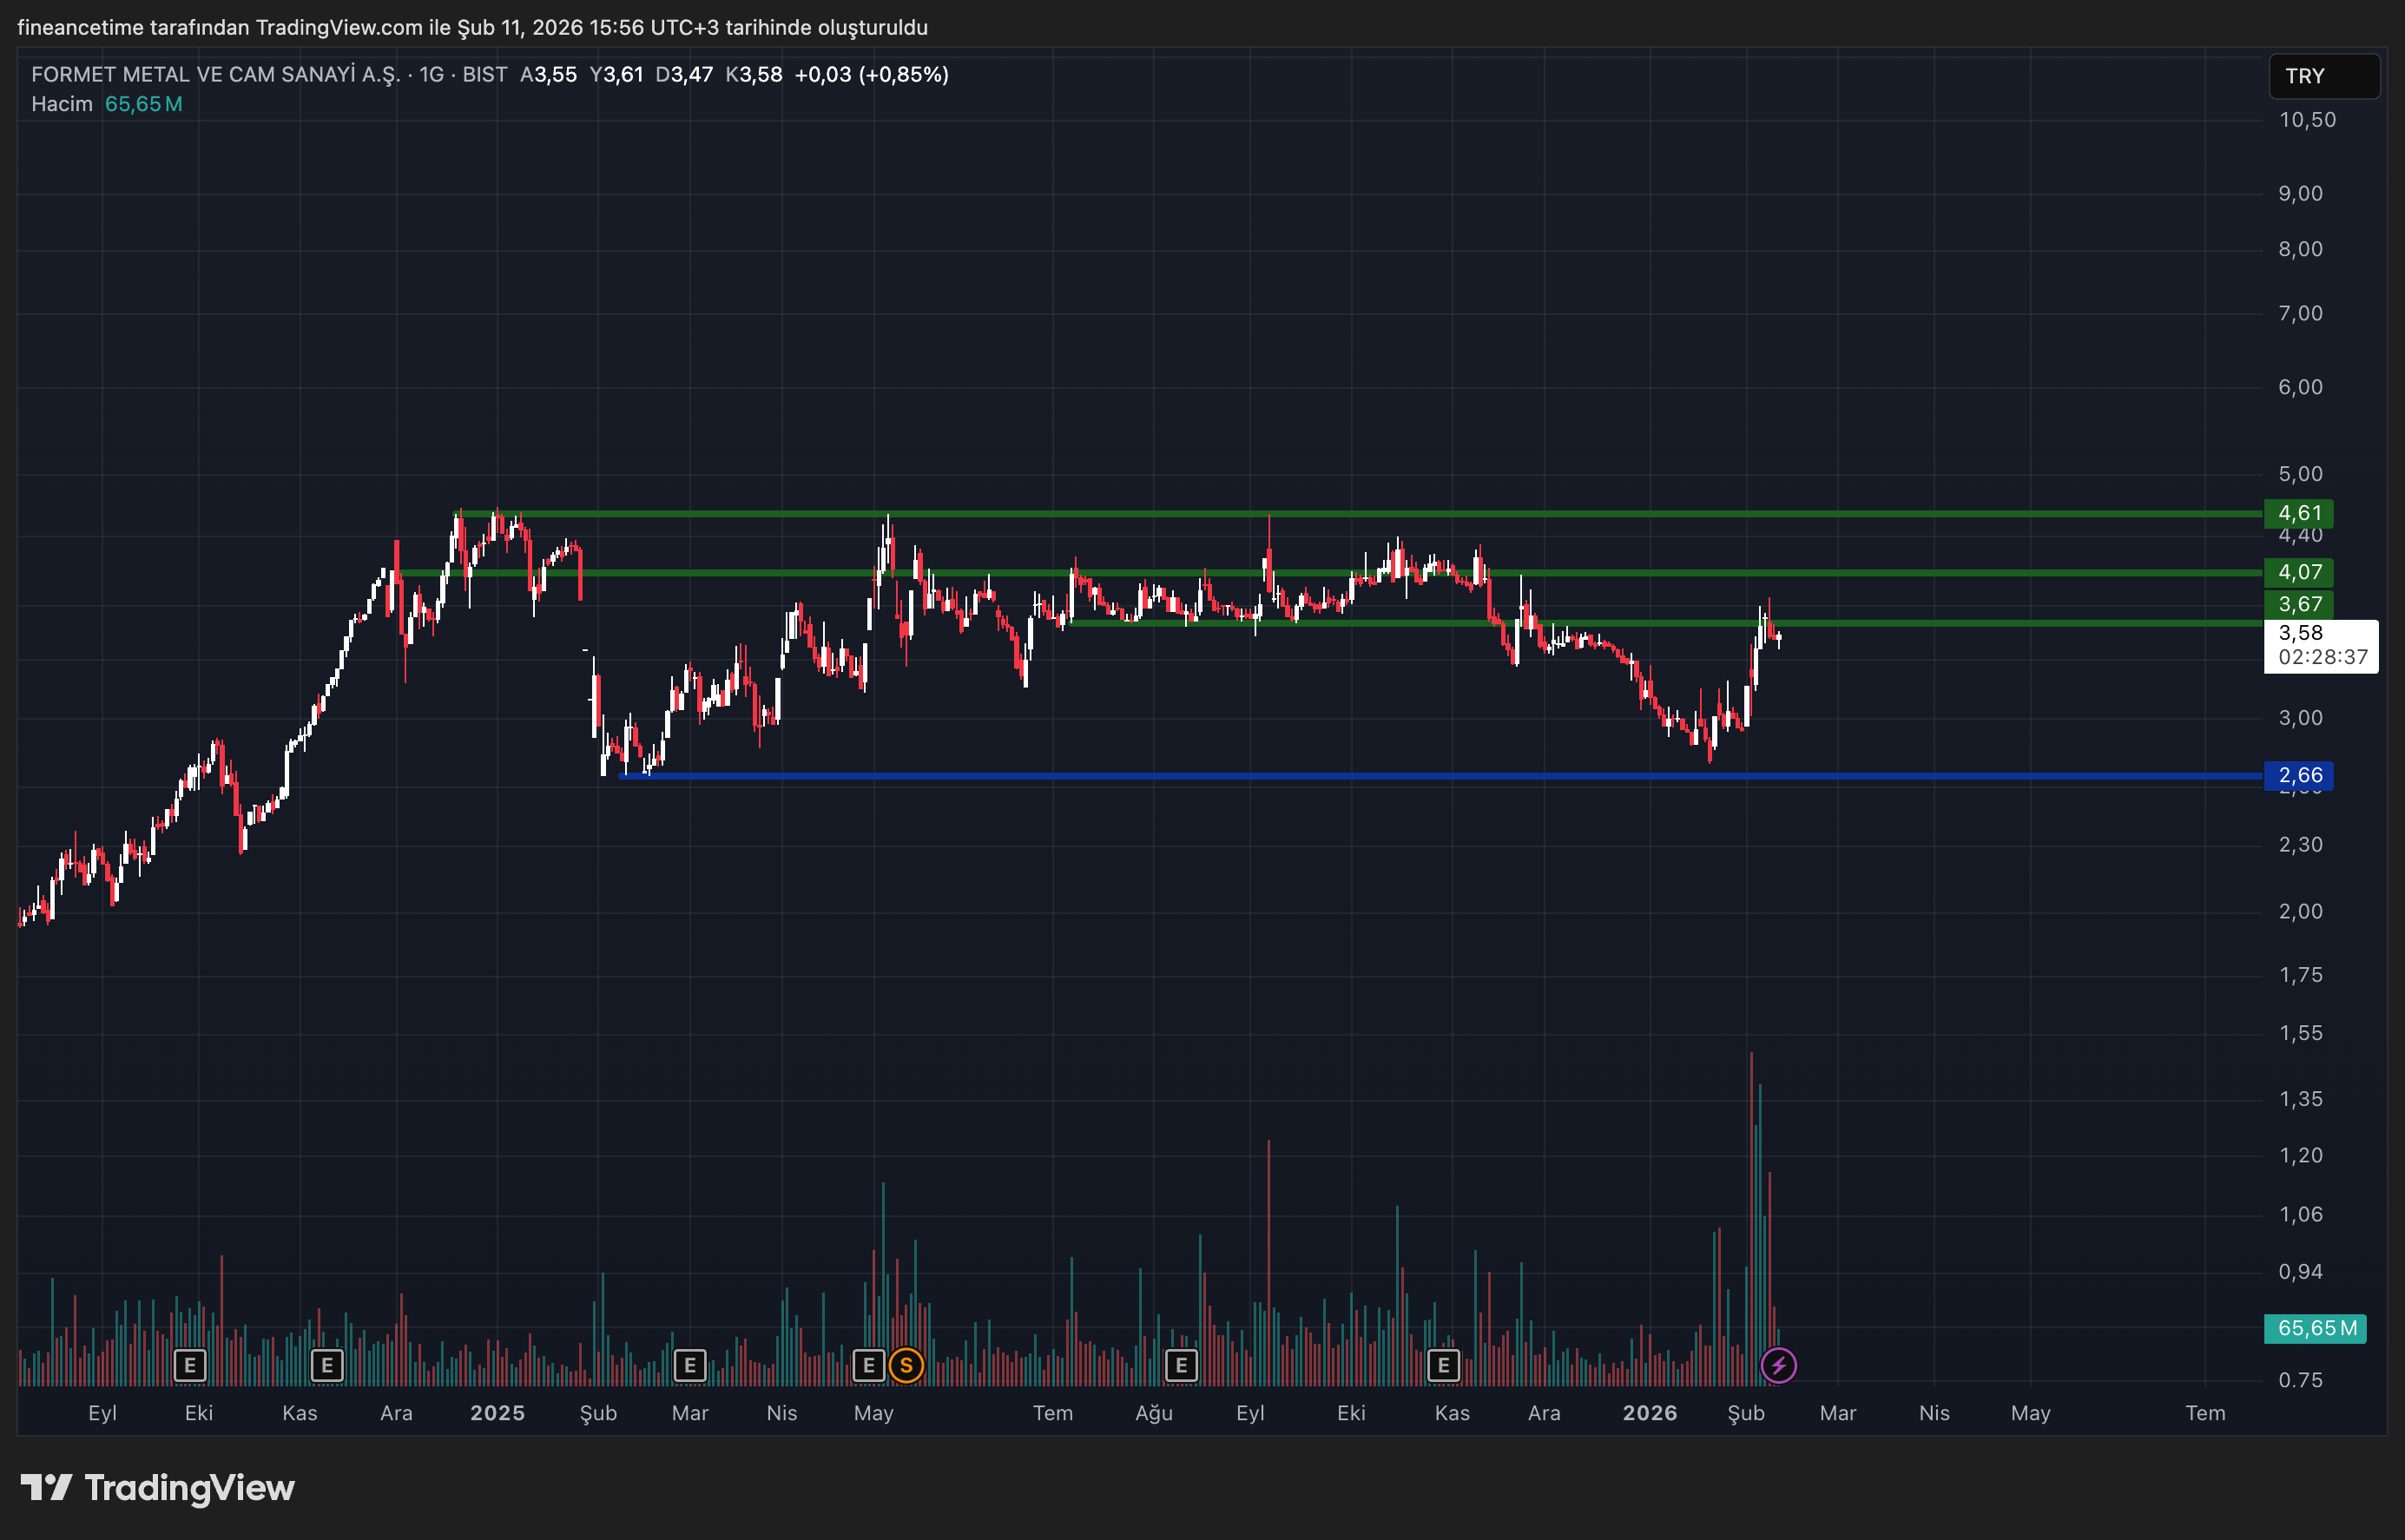The image size is (2405, 1540).
Task: Open the second earnings E marker from left
Action: point(327,1365)
